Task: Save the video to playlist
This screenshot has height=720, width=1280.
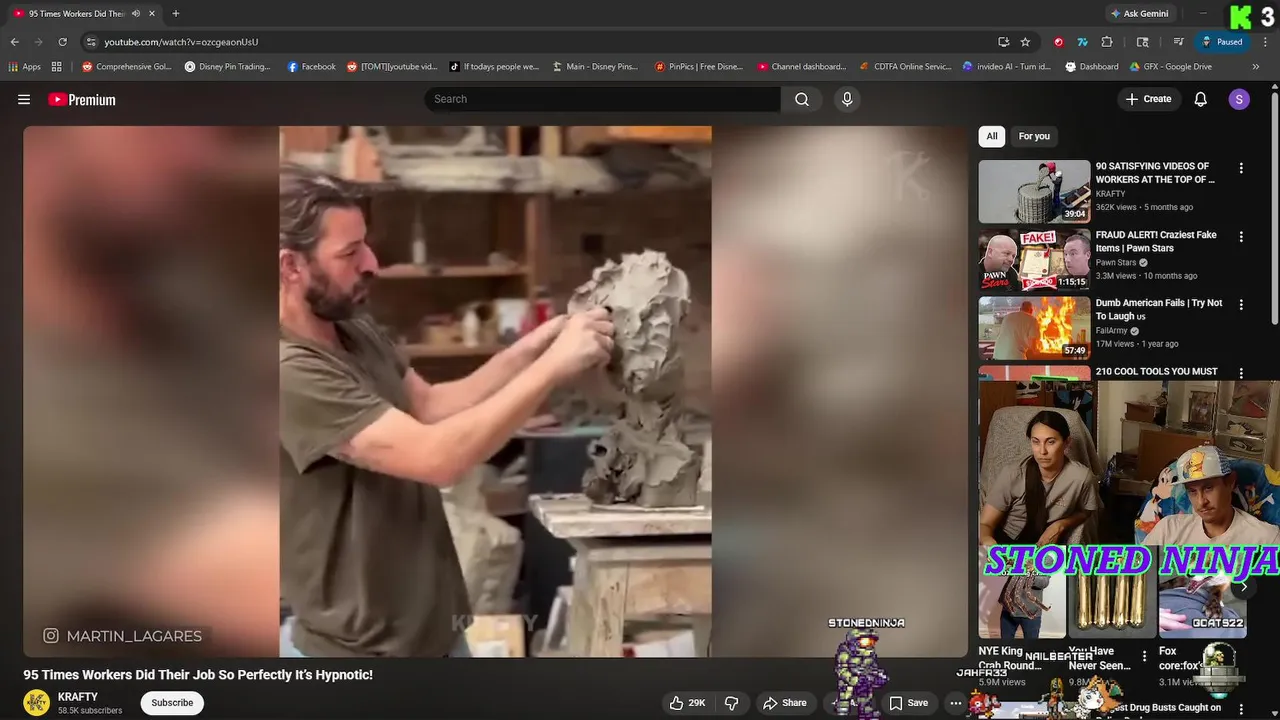Action: pos(909,703)
